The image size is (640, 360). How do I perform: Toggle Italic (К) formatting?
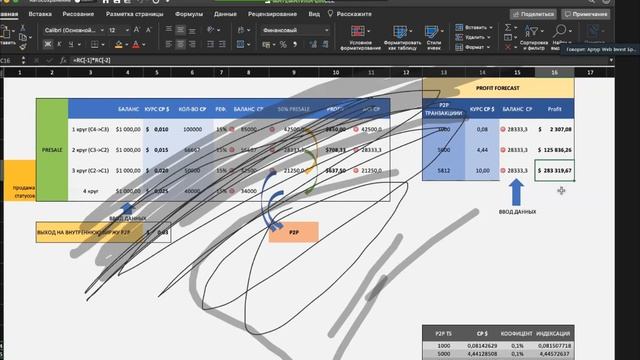[59, 44]
